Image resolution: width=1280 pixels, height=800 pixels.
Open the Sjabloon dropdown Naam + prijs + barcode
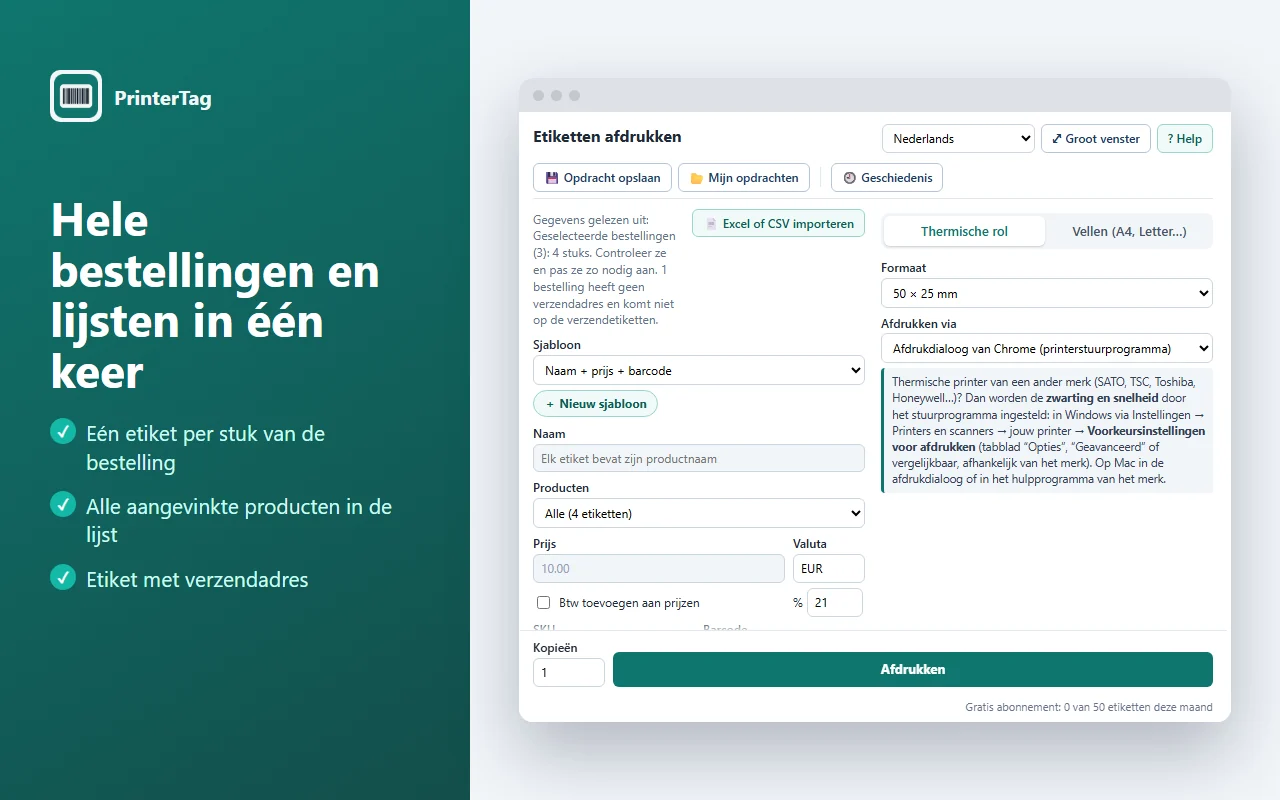[699, 371]
